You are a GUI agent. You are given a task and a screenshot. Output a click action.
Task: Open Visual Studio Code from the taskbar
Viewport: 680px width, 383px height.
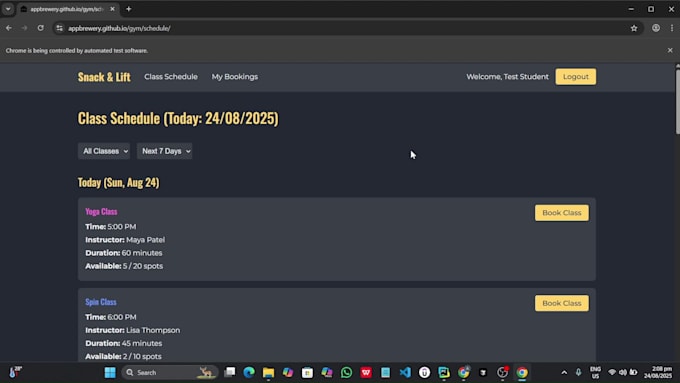(x=405, y=372)
